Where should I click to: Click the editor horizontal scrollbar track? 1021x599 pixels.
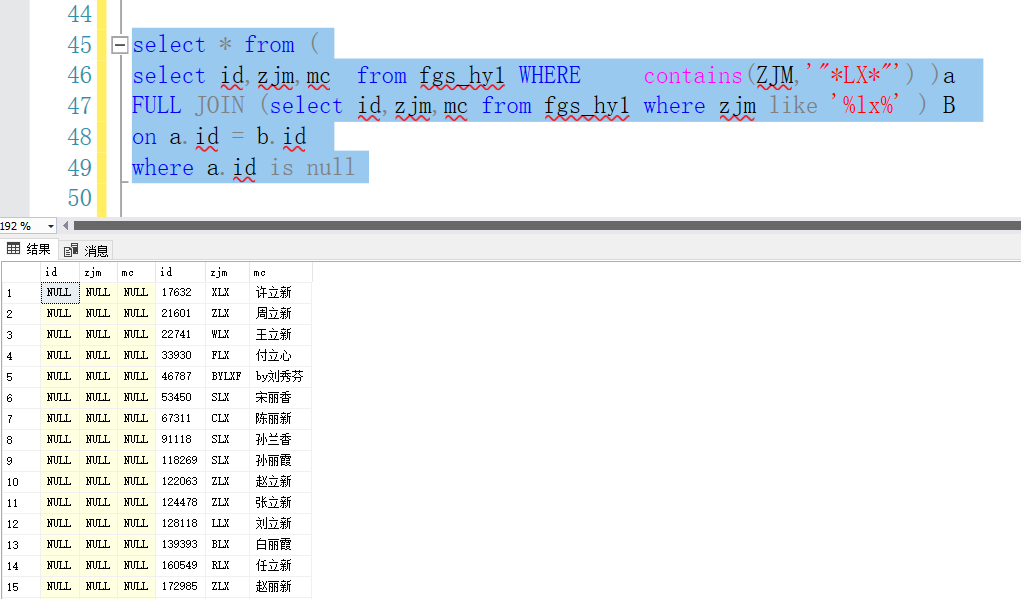pyautogui.click(x=547, y=226)
